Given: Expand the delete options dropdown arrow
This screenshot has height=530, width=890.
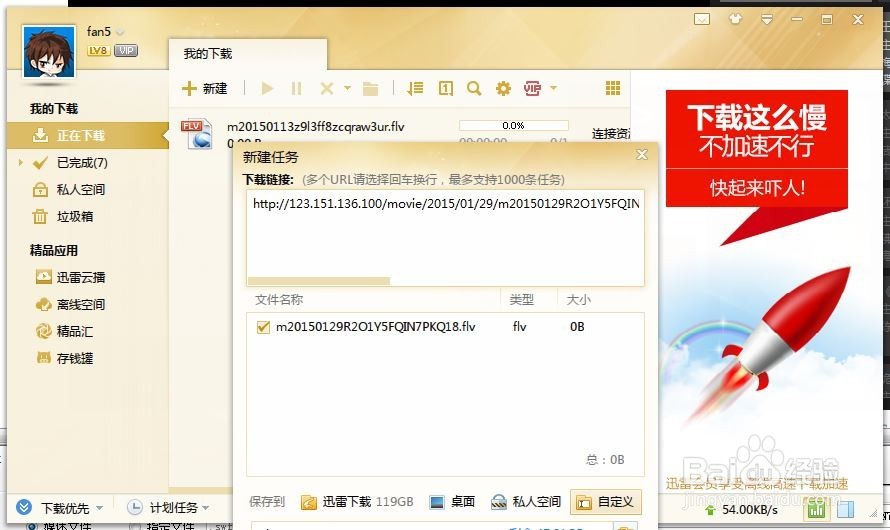Looking at the screenshot, I should [347, 89].
